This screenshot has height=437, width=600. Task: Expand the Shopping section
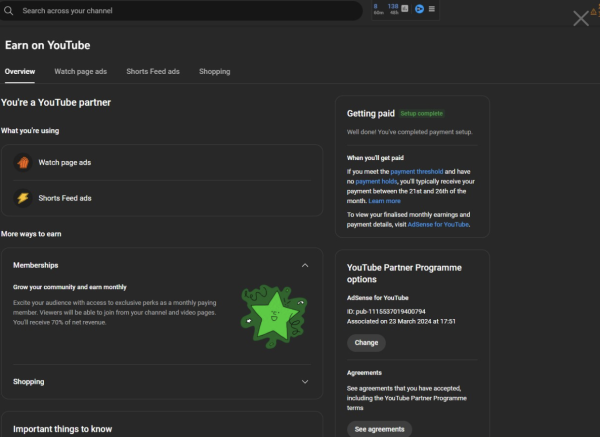coord(304,381)
